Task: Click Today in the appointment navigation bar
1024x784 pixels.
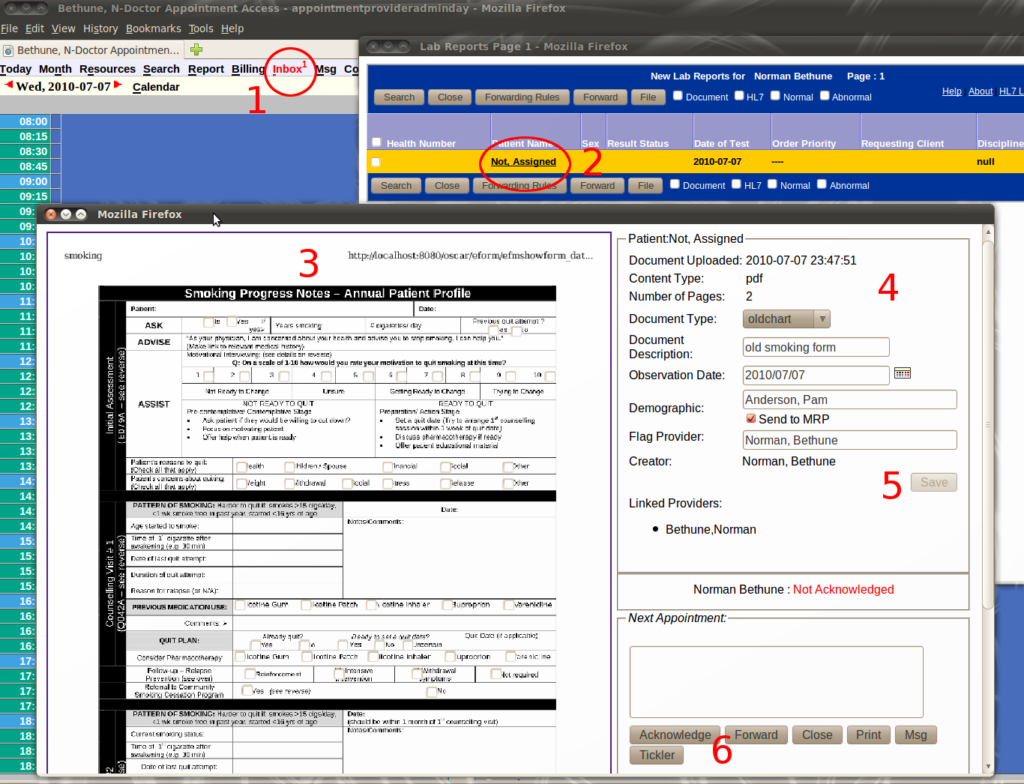Action: pos(16,69)
